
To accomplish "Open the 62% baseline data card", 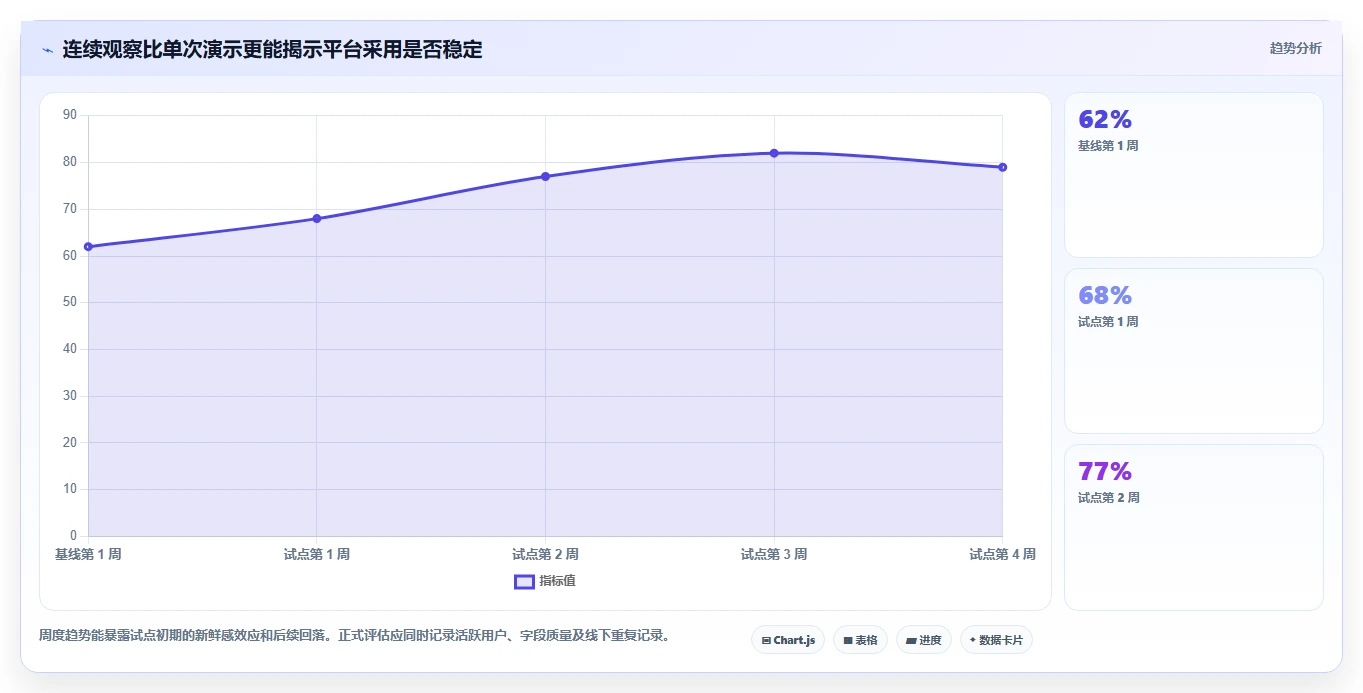I will [1193, 175].
